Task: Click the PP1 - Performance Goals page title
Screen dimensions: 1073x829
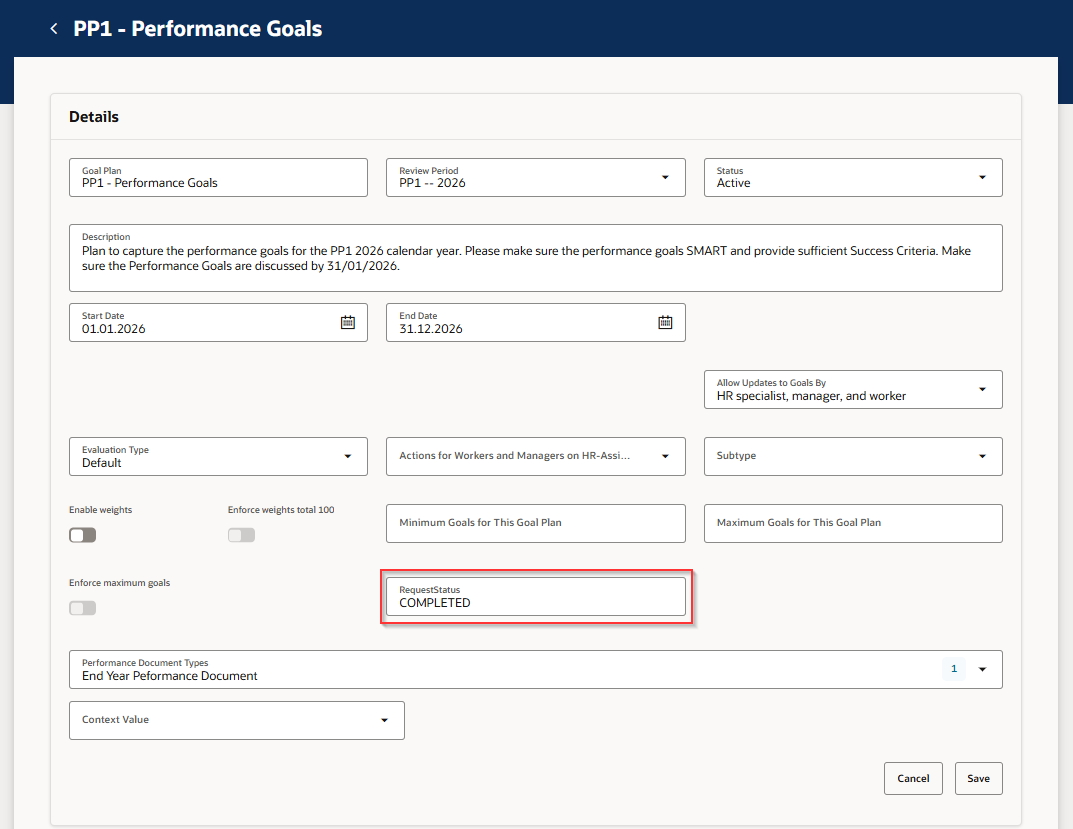Action: click(198, 29)
